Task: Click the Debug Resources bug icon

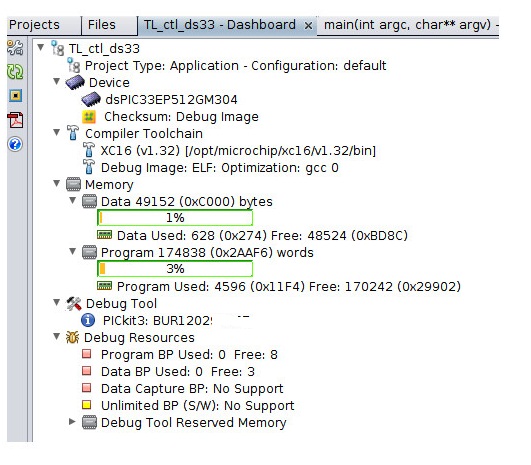Action: (x=72, y=337)
